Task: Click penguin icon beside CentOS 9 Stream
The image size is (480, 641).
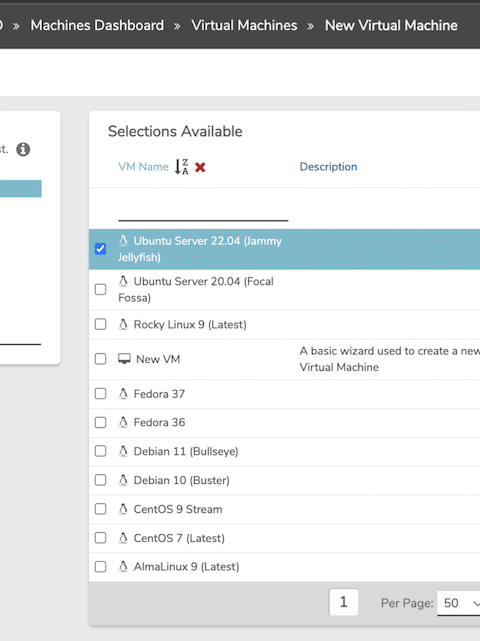Action: coord(123,509)
